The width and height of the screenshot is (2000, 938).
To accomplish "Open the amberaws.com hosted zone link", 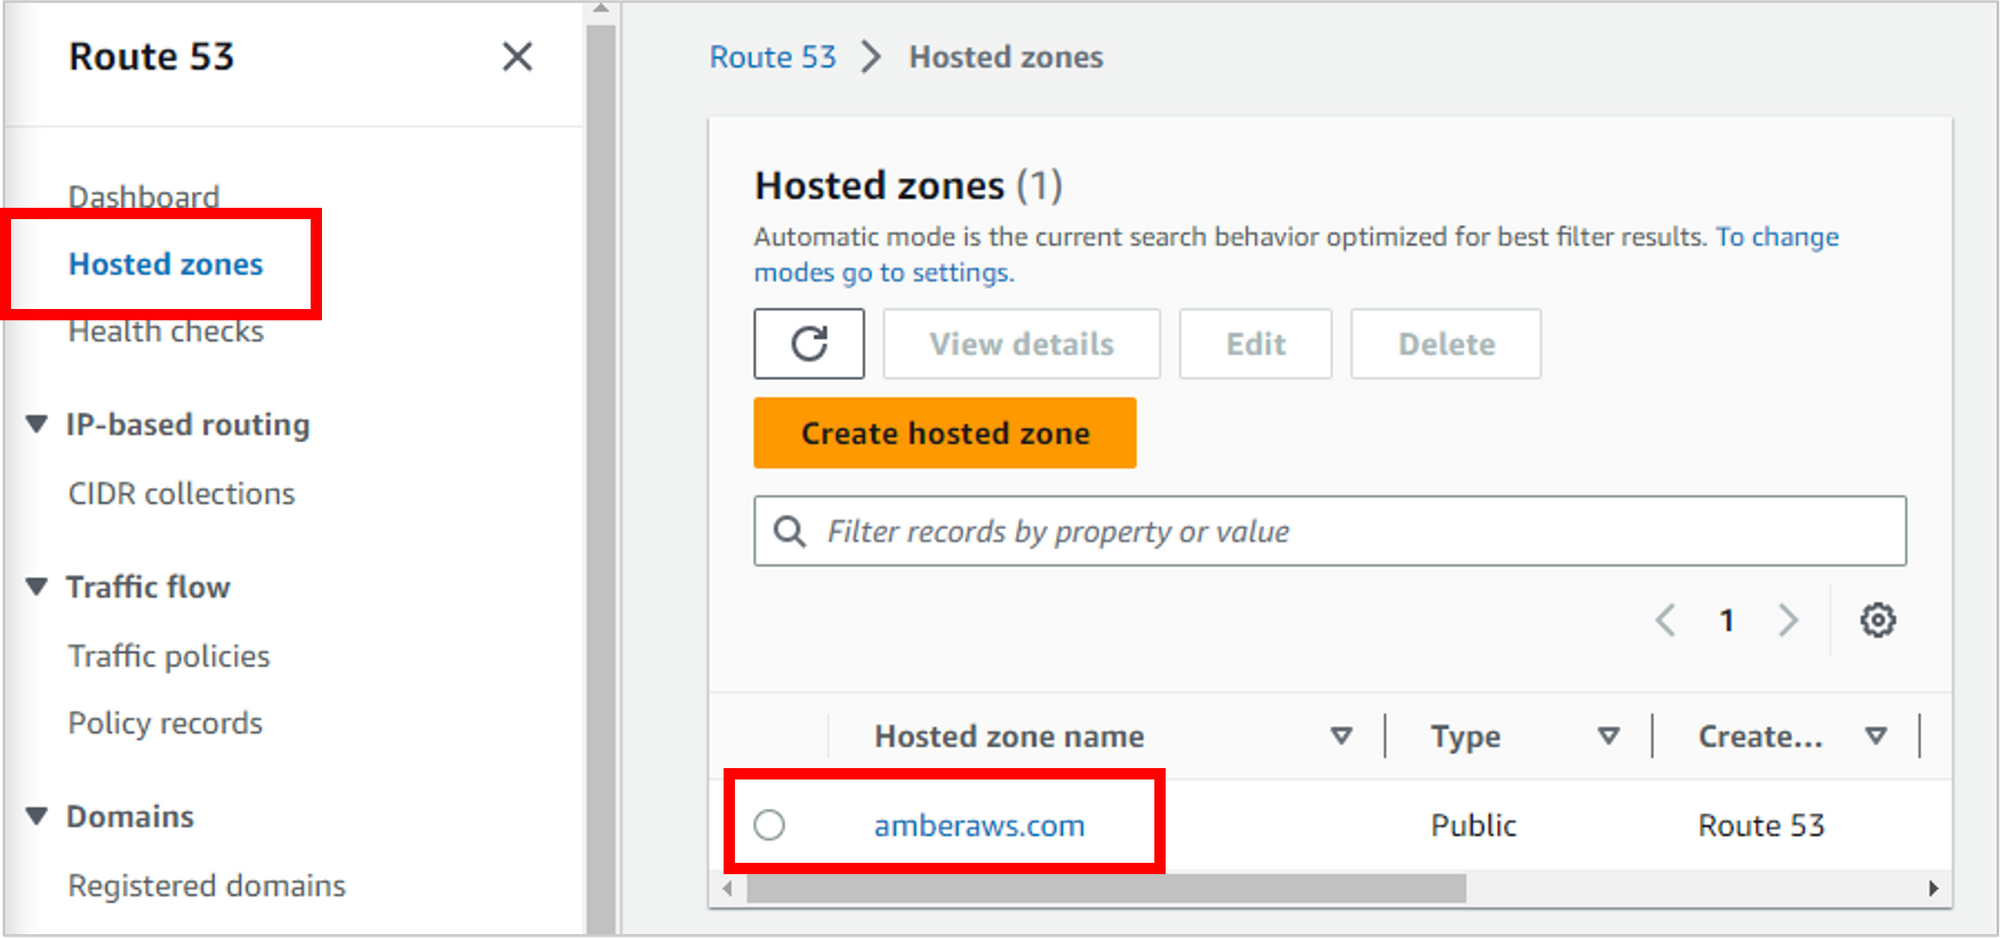I will (x=979, y=826).
